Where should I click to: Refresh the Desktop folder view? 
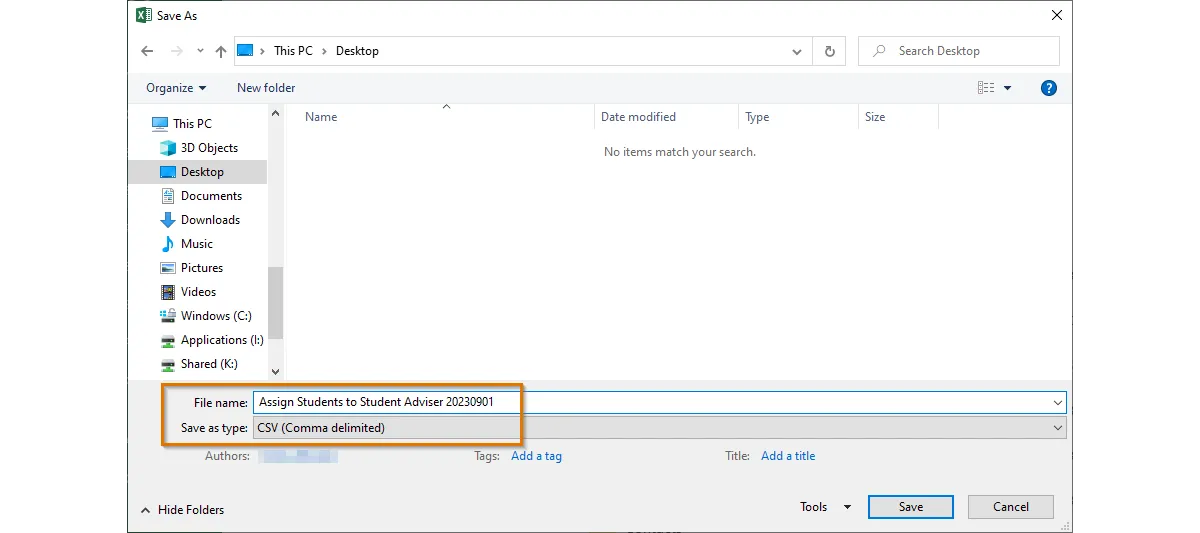click(x=829, y=51)
